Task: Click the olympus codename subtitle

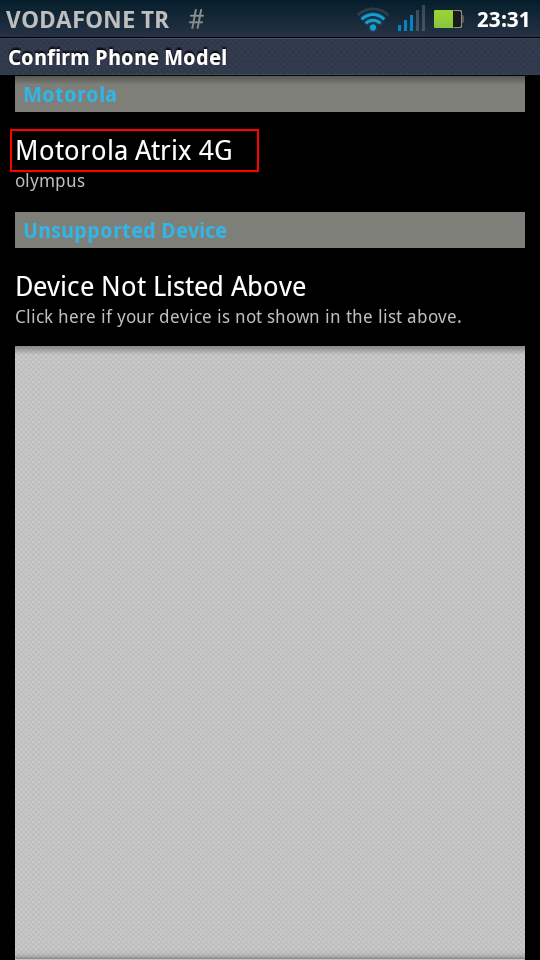Action: pos(50,181)
